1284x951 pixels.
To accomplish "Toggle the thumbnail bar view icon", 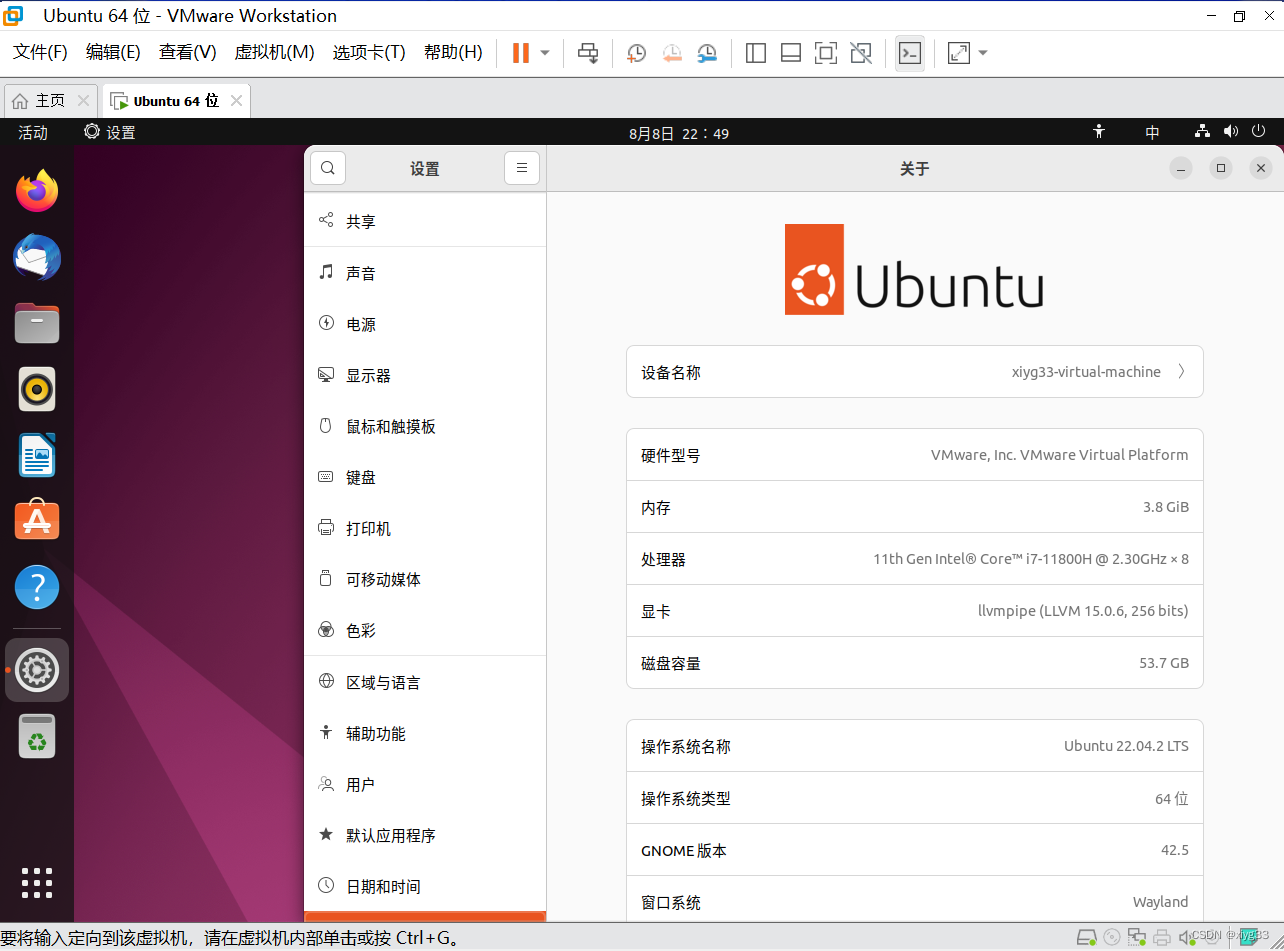I will 791,53.
